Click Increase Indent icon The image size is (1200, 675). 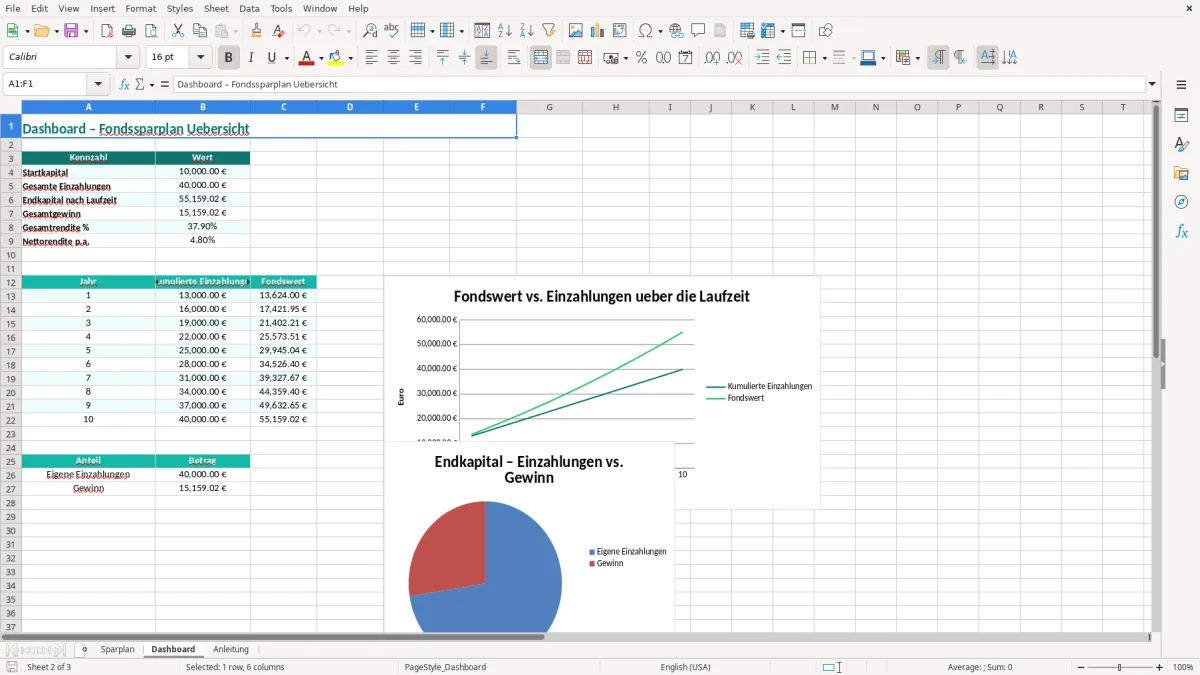coord(762,58)
